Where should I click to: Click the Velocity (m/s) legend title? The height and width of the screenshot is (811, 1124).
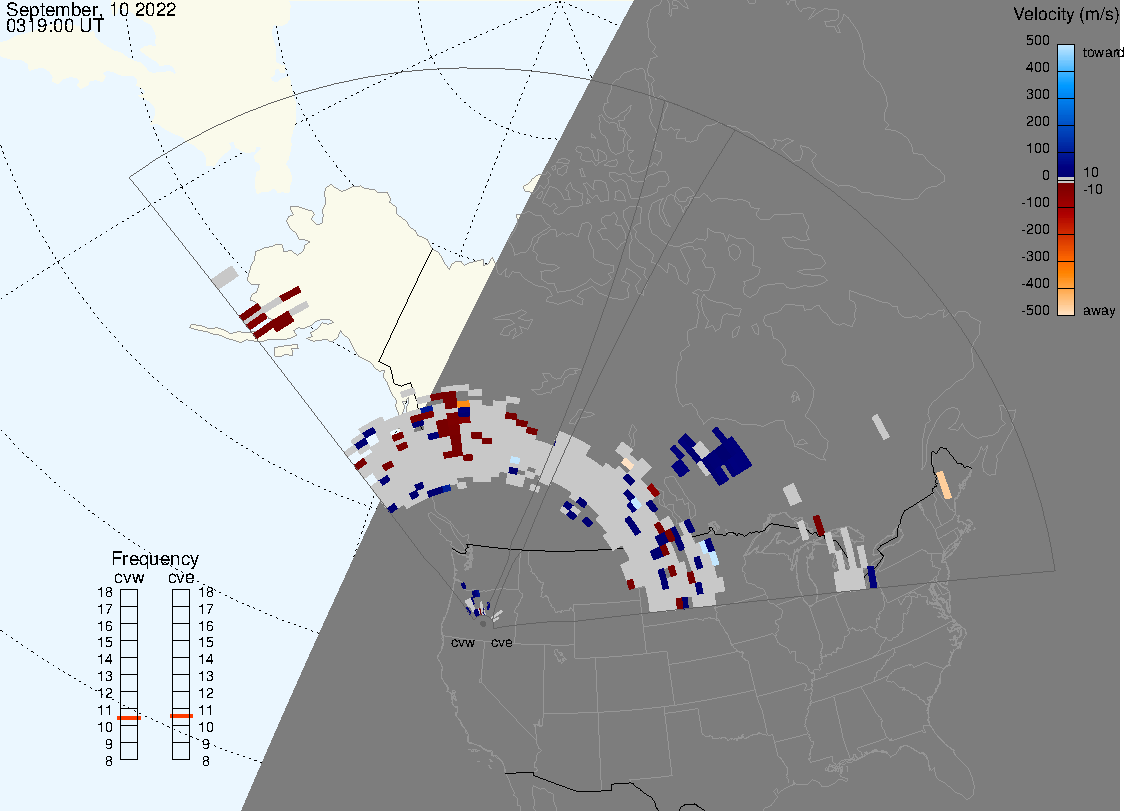tap(1065, 14)
